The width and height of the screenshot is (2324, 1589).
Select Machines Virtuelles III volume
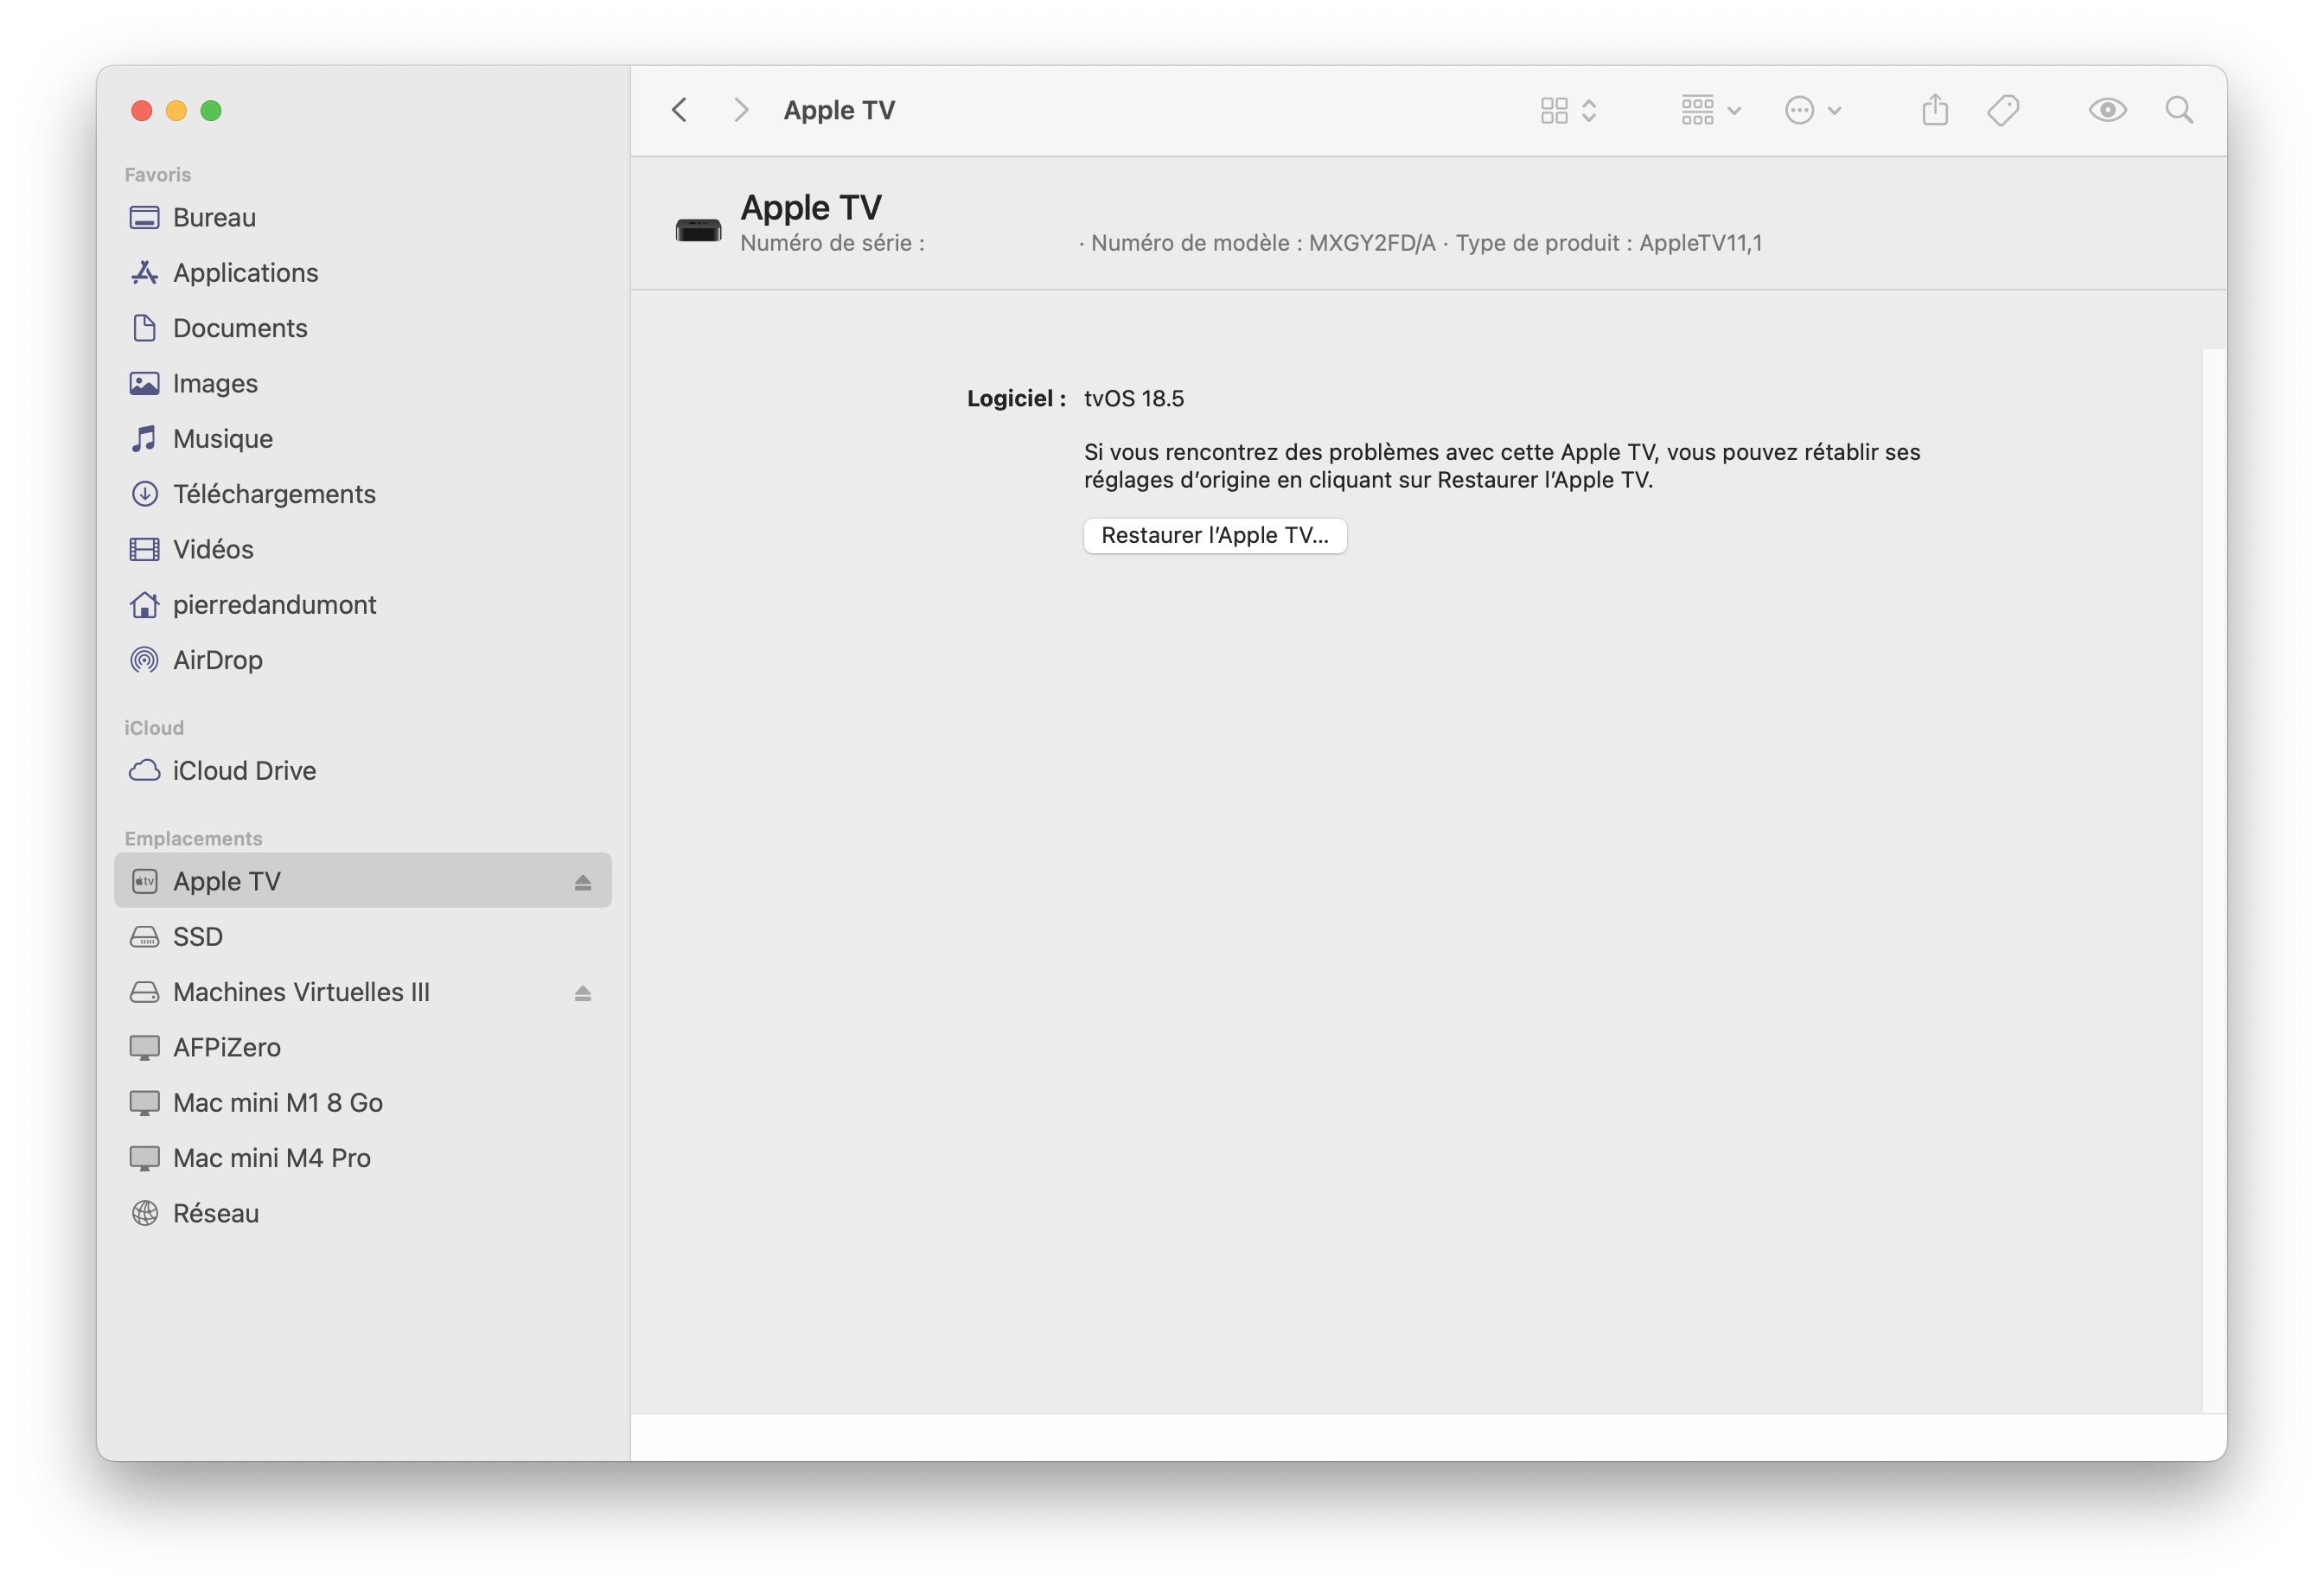pos(363,992)
